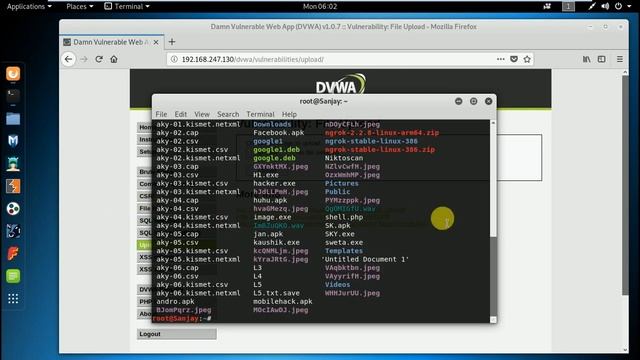The width and height of the screenshot is (640, 360).
Task: Open the terminal File menu
Action: (x=161, y=114)
